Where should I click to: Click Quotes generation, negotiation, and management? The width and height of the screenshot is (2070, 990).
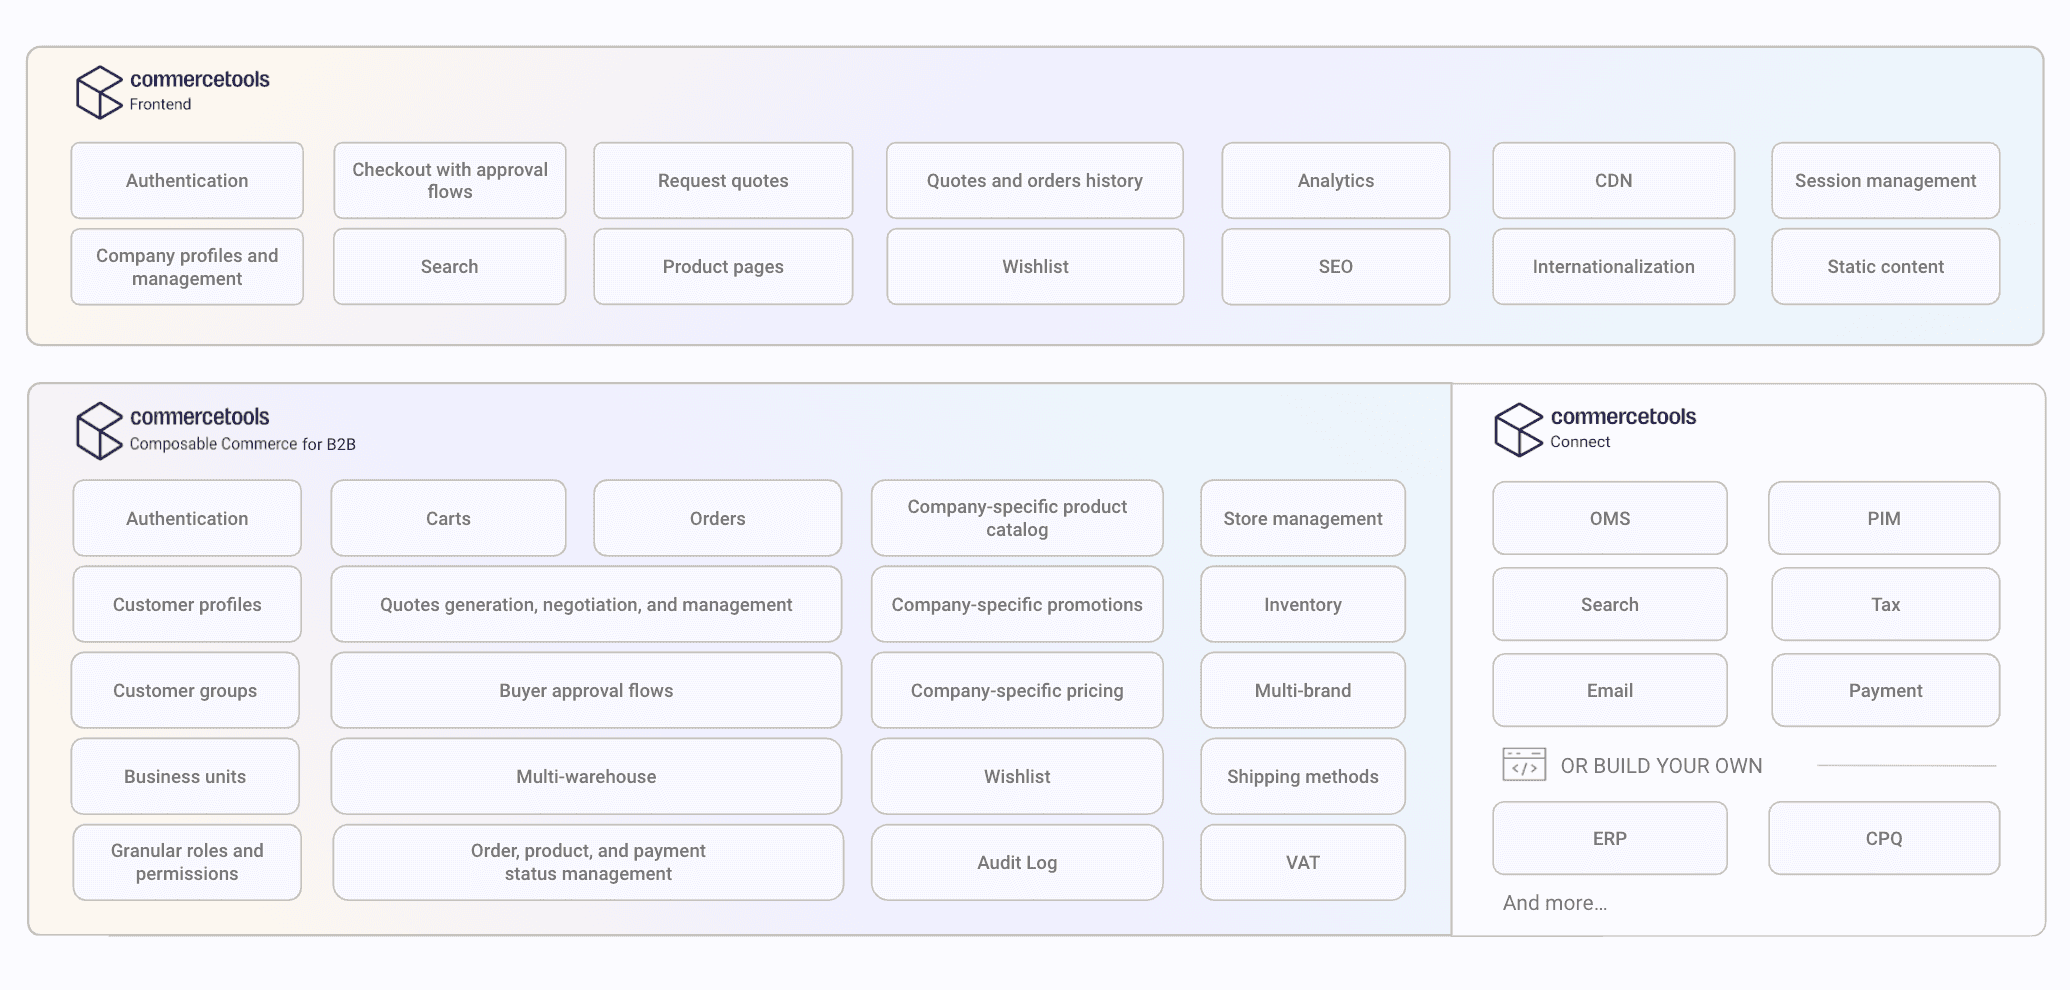pyautogui.click(x=586, y=604)
